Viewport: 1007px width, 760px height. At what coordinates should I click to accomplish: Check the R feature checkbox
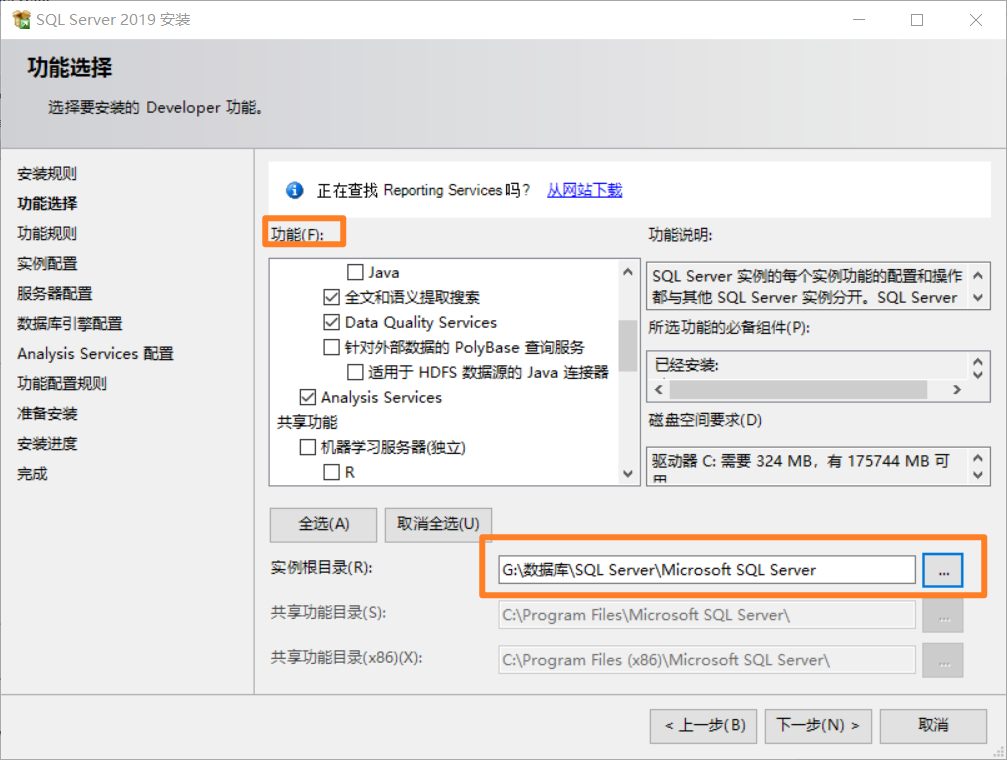(331, 473)
